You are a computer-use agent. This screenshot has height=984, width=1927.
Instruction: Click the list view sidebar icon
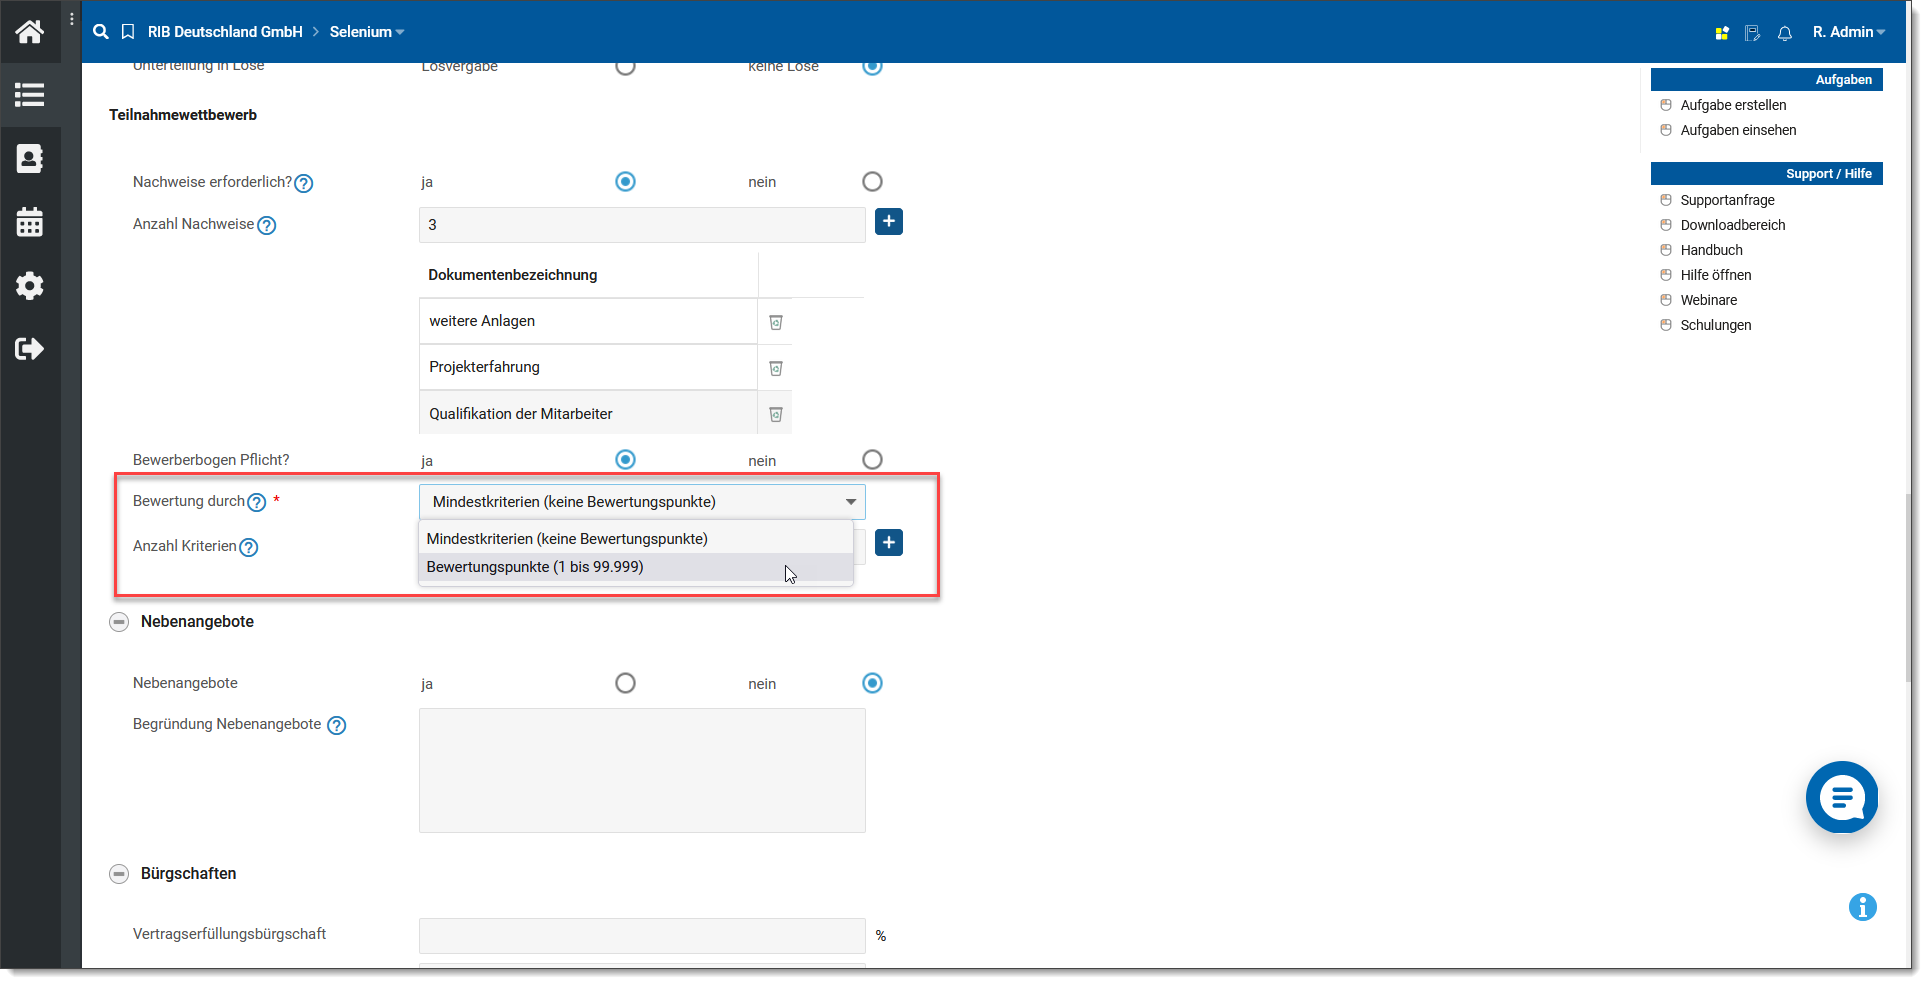click(x=30, y=95)
